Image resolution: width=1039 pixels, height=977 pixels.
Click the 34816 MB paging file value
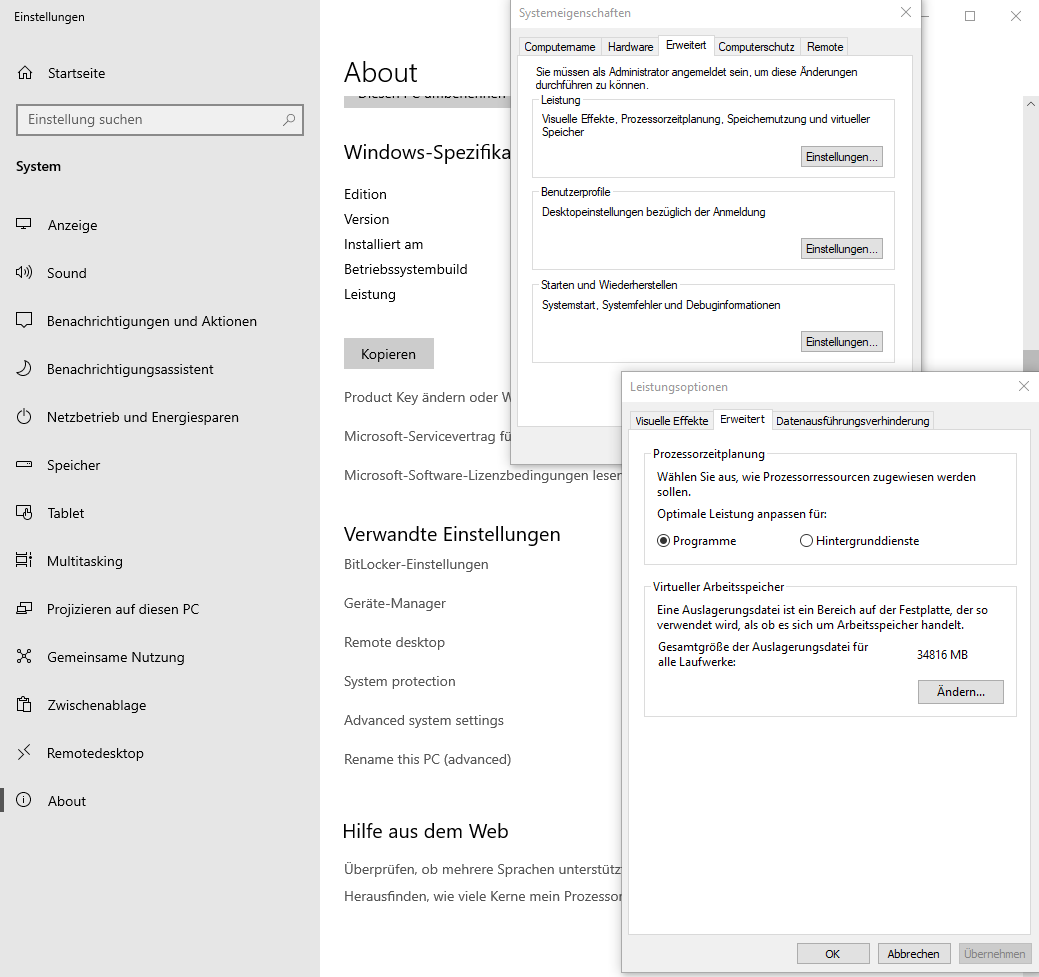tap(942, 654)
